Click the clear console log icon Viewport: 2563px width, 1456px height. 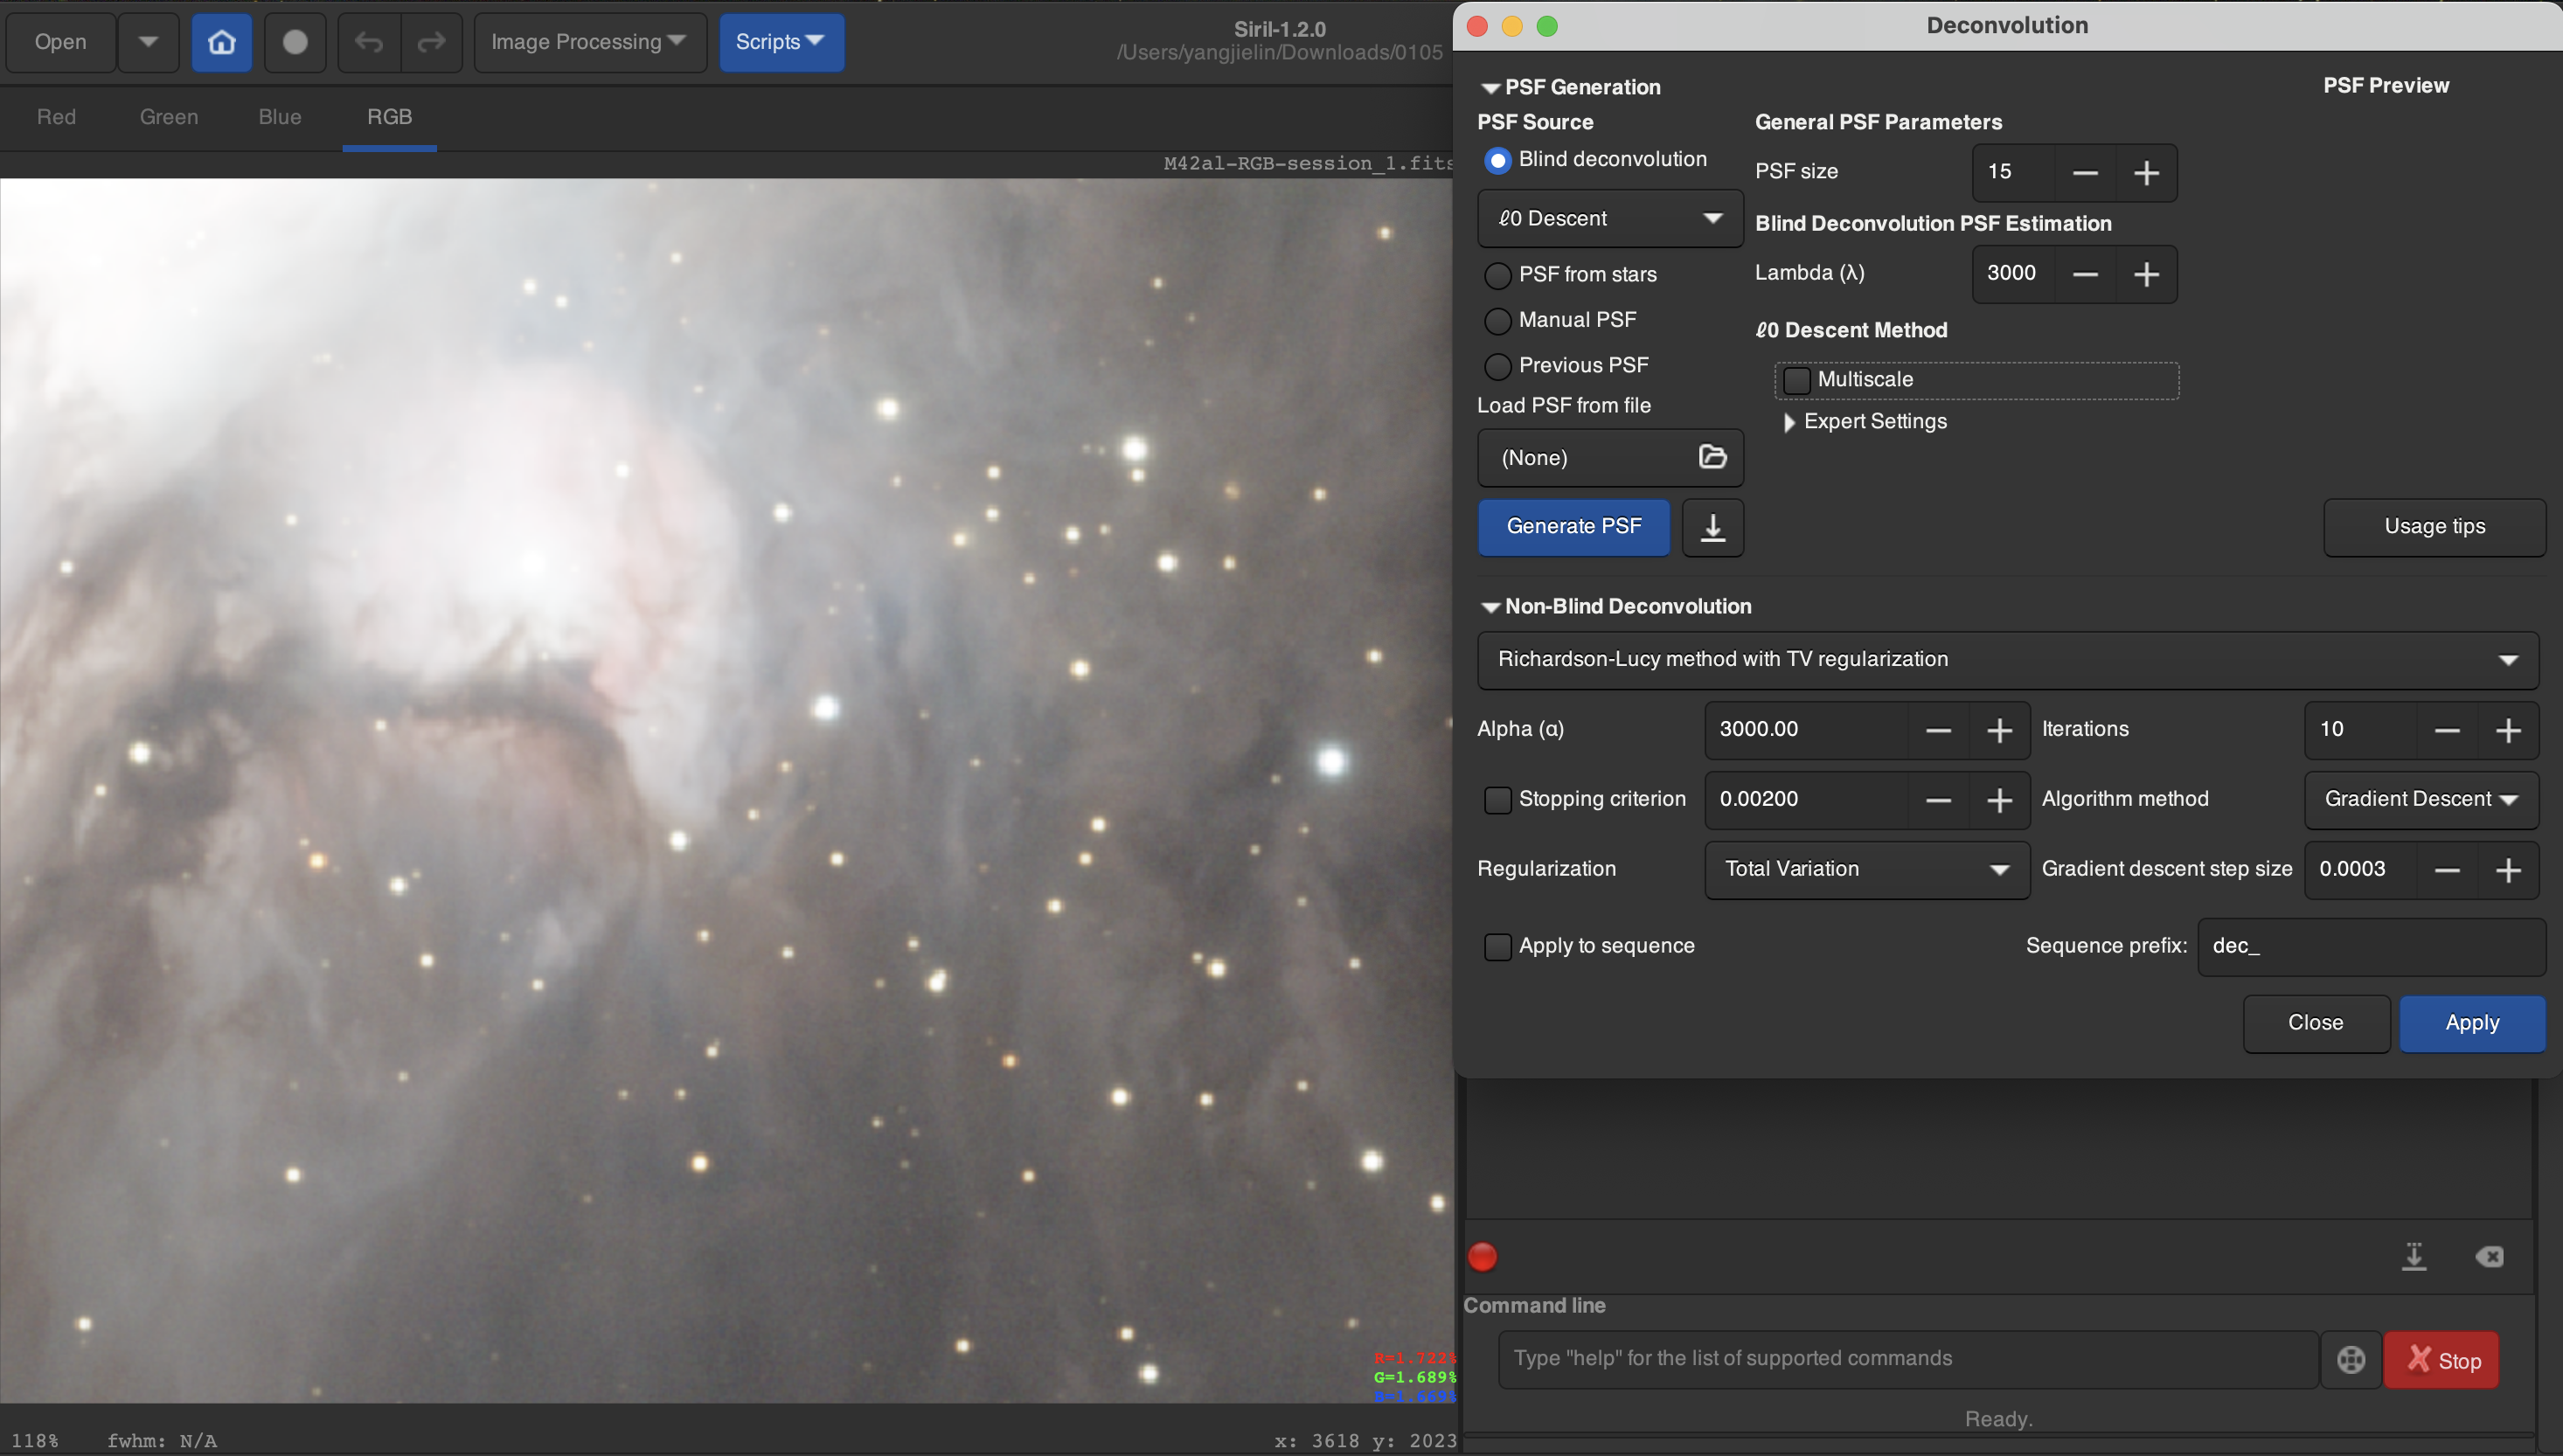[x=2489, y=1256]
